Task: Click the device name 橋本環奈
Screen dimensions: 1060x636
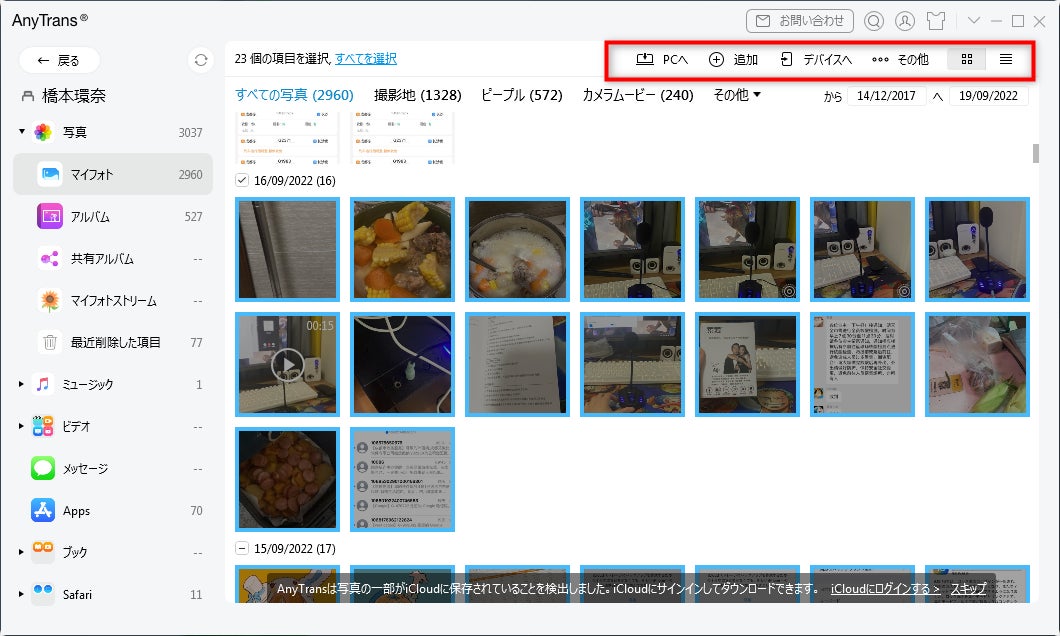Action: [74, 96]
